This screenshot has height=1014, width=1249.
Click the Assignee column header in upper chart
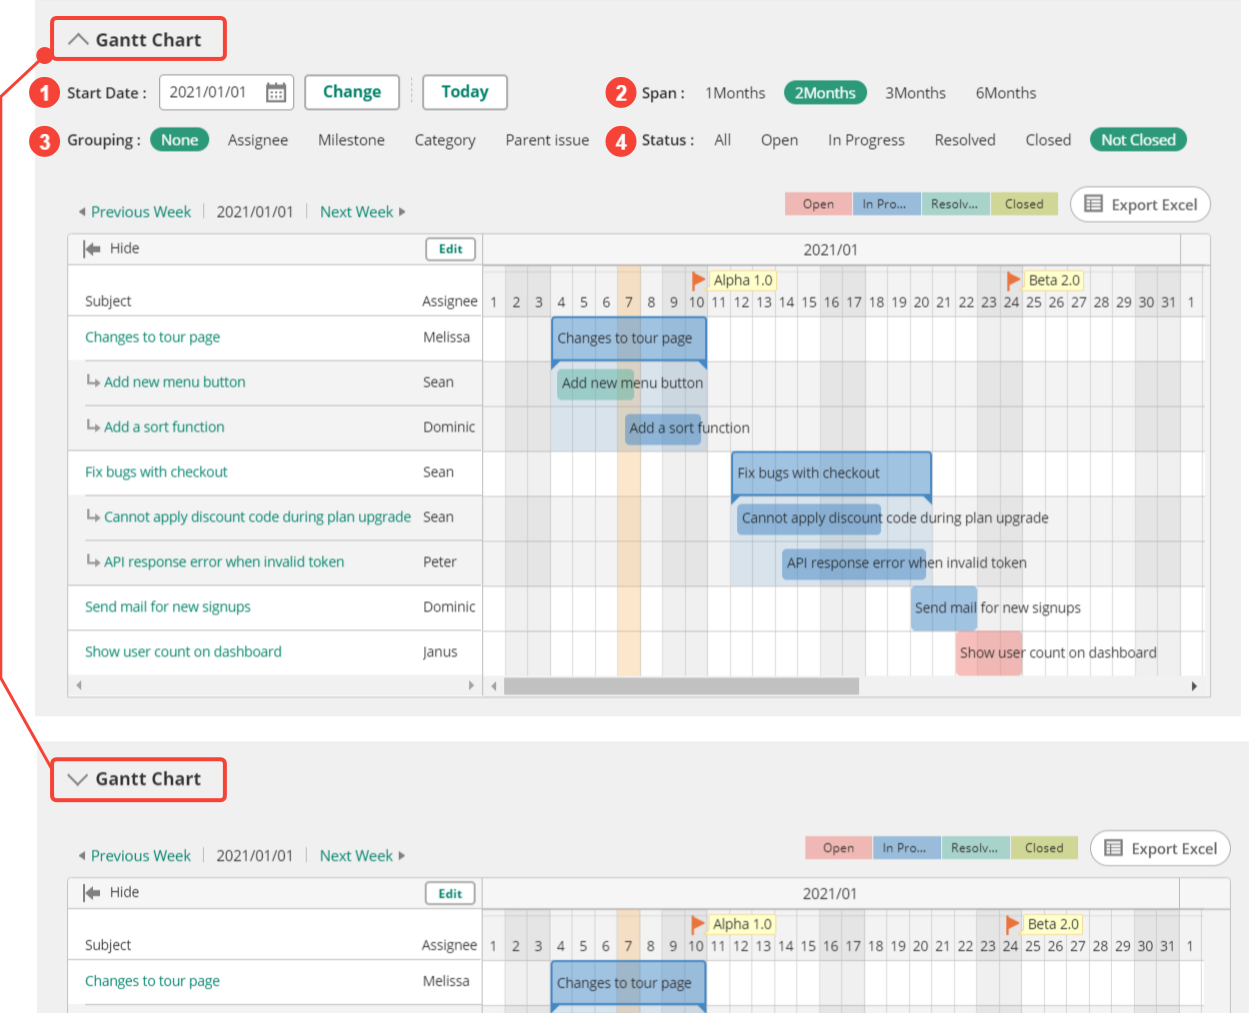pos(450,301)
